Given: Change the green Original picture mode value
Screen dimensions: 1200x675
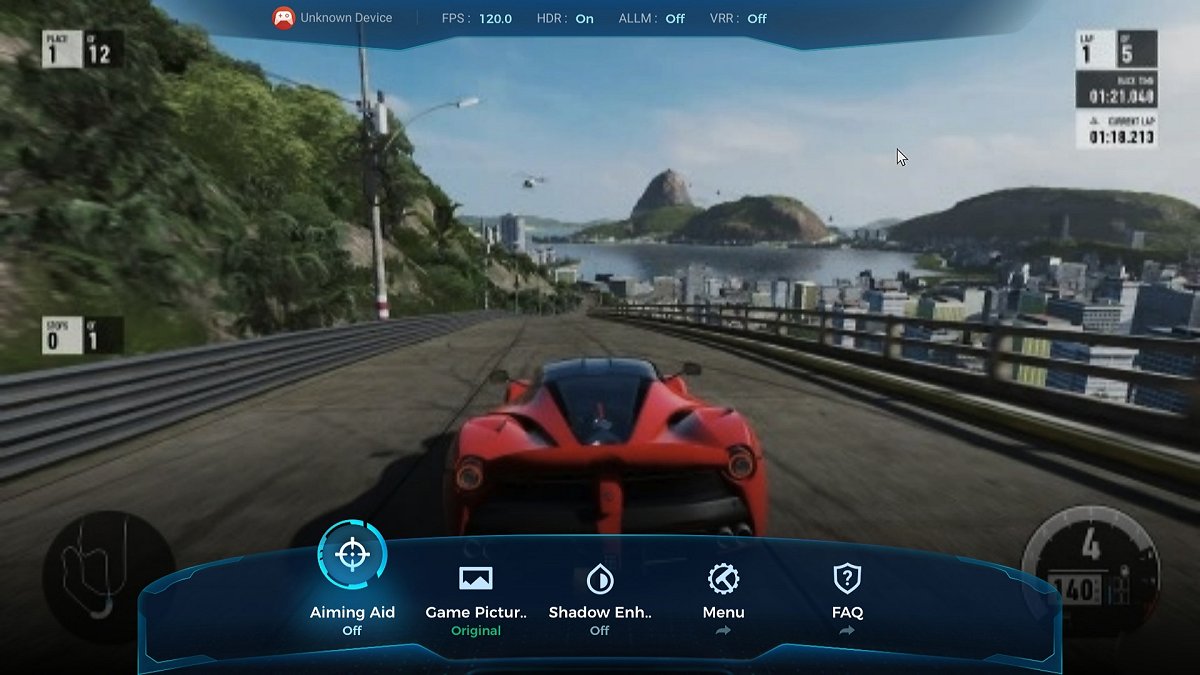Looking at the screenshot, I should [x=476, y=631].
